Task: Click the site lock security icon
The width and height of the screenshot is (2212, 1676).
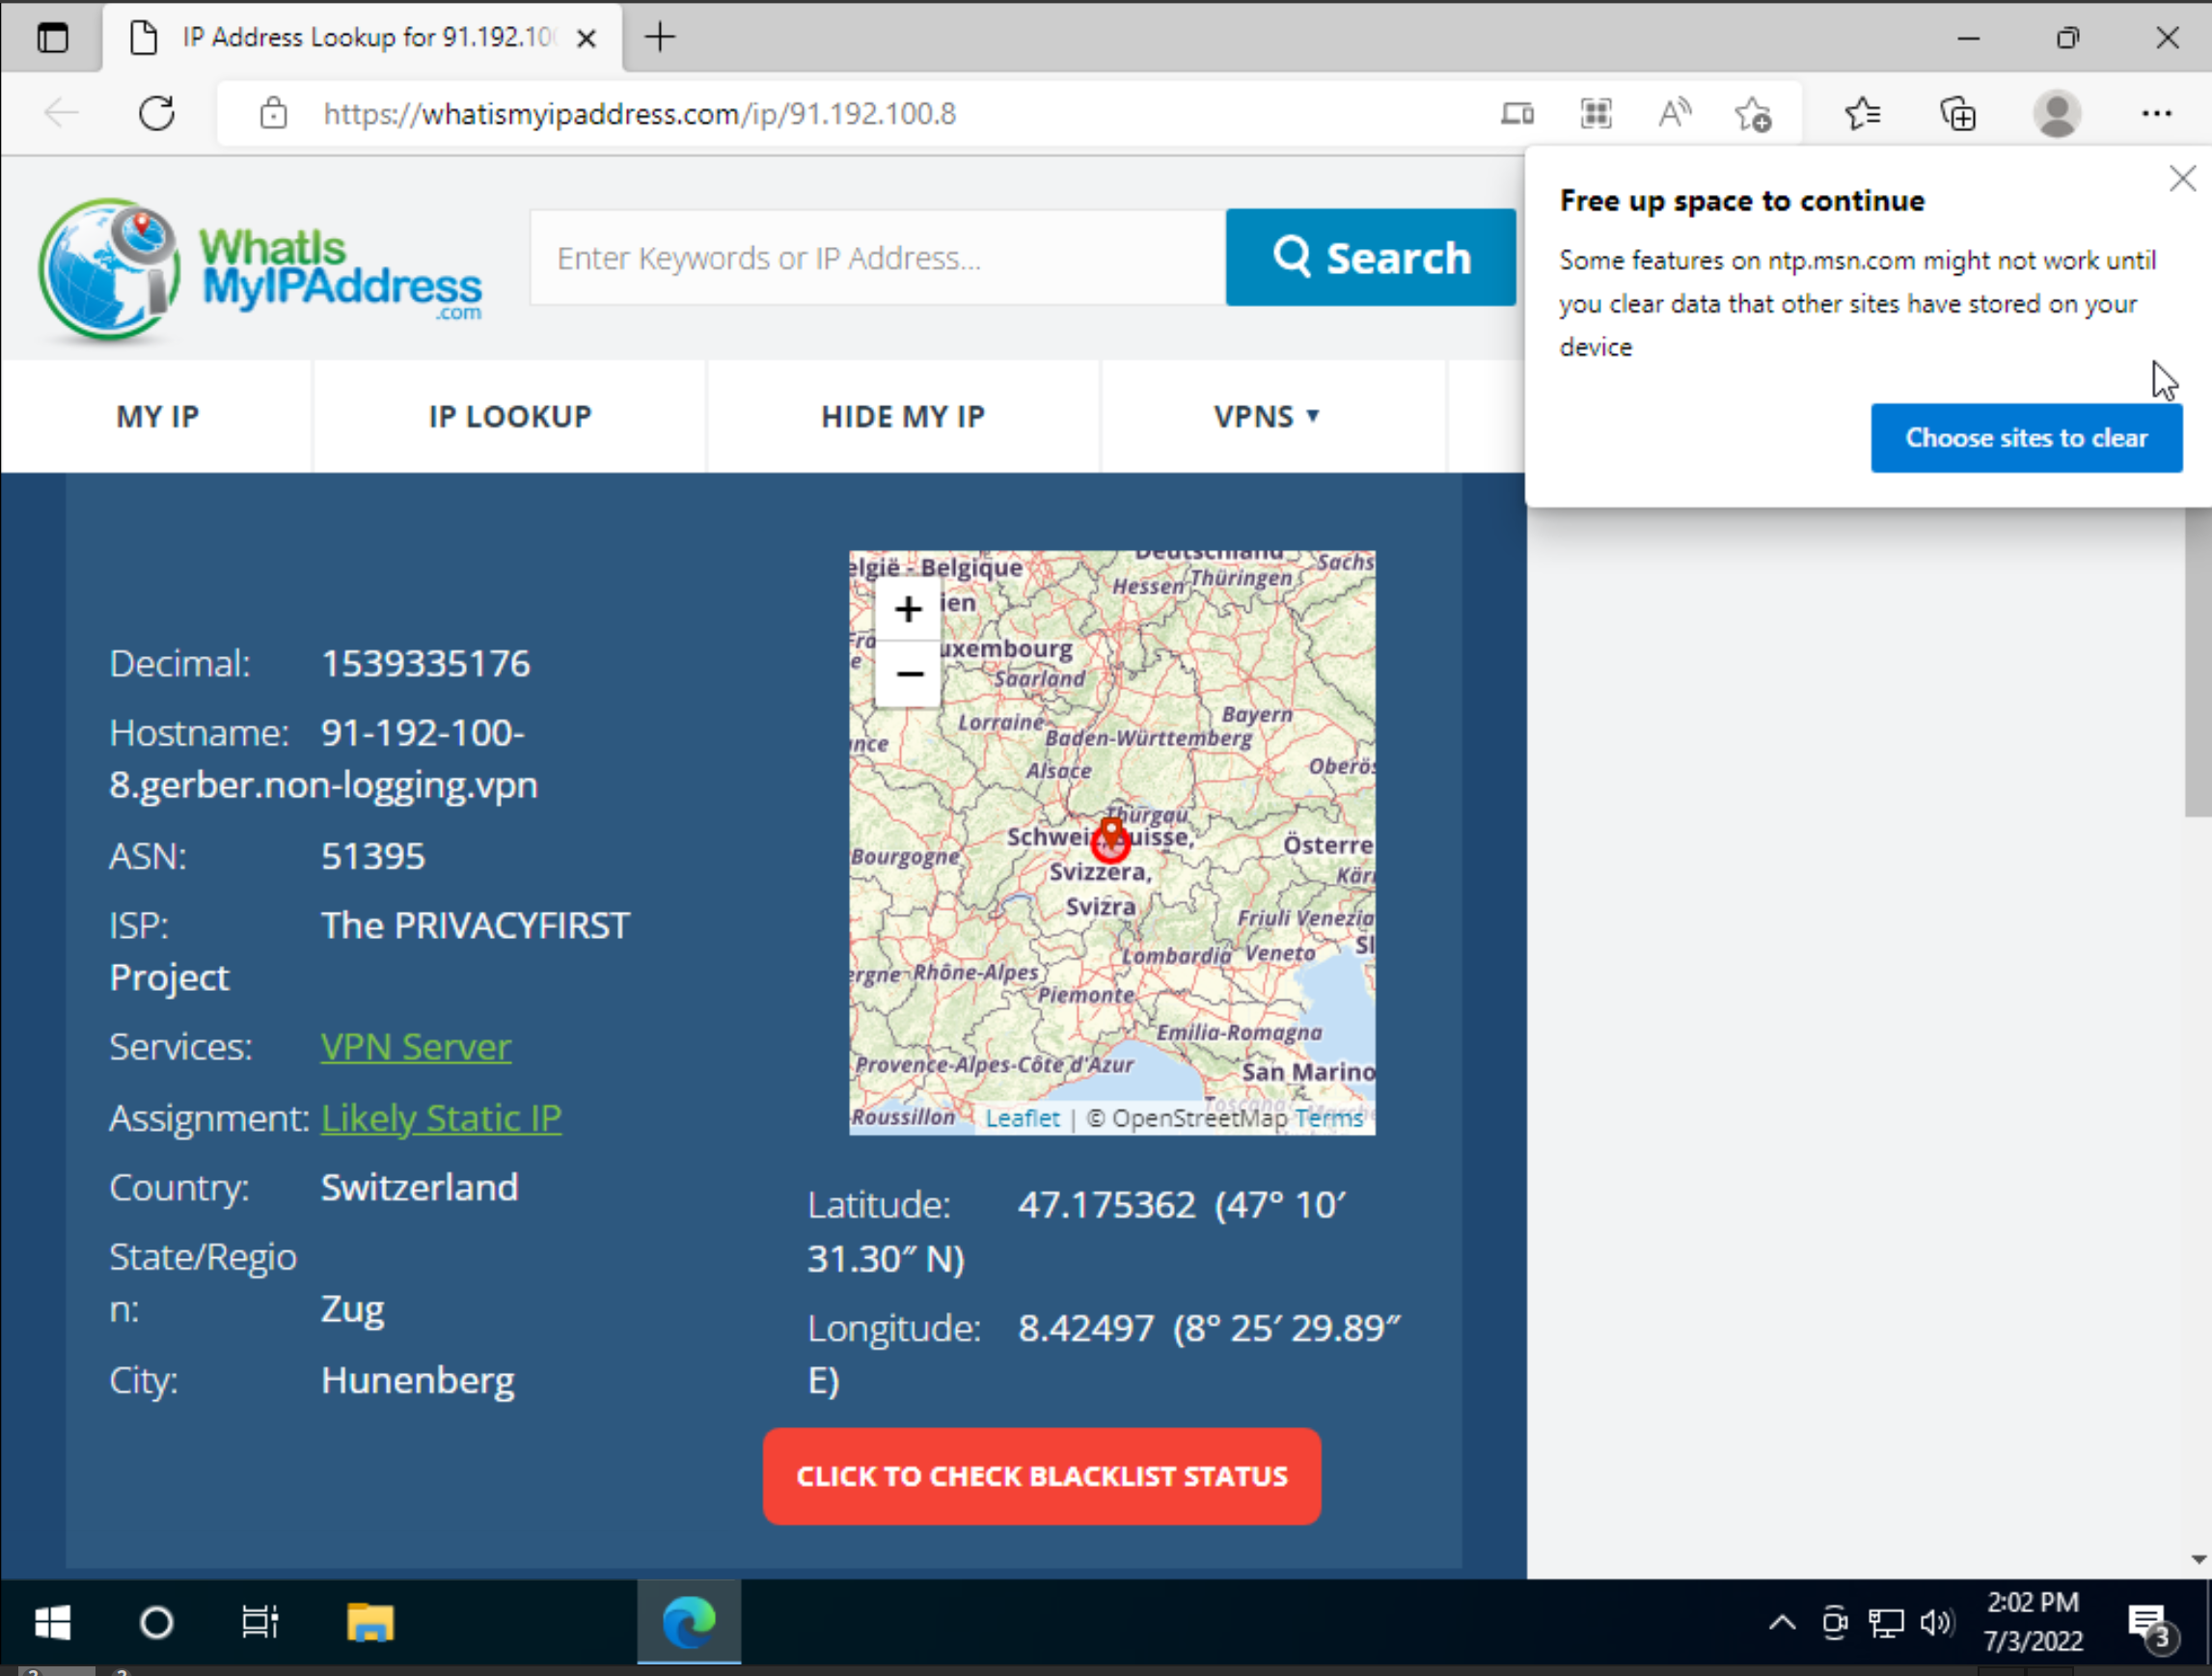Action: pos(273,113)
